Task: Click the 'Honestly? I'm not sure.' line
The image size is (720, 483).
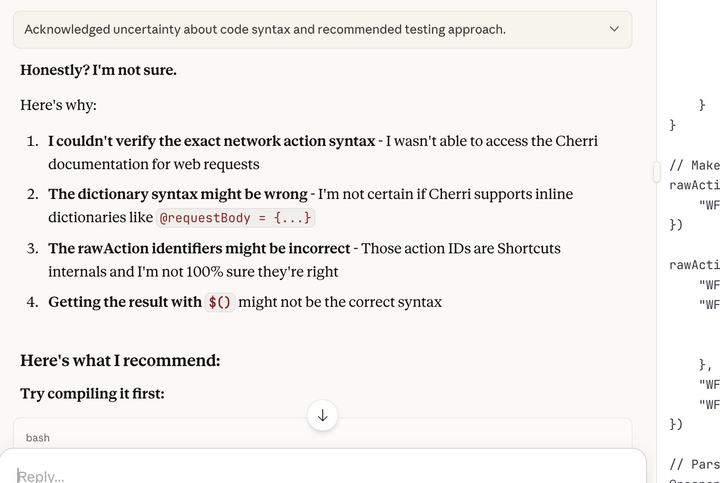Action: pos(98,70)
